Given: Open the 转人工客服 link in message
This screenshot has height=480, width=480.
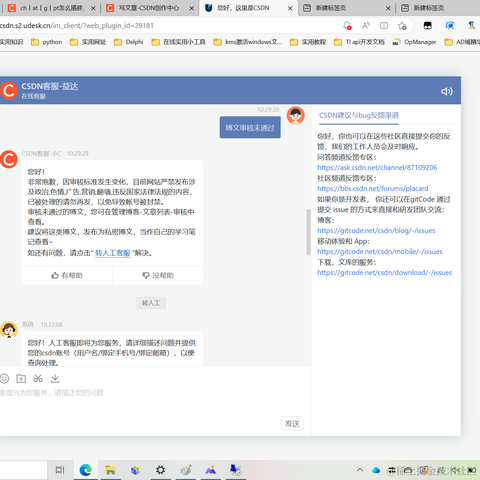Looking at the screenshot, I should coord(113,253).
